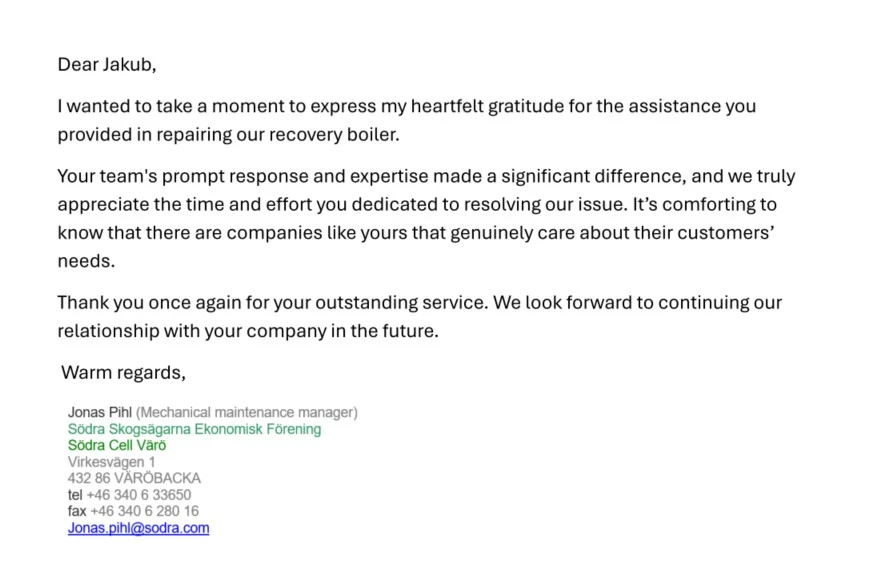Viewport: 885px width, 576px height.
Task: Click the green Södra Cell Värö line
Action: click(x=117, y=445)
